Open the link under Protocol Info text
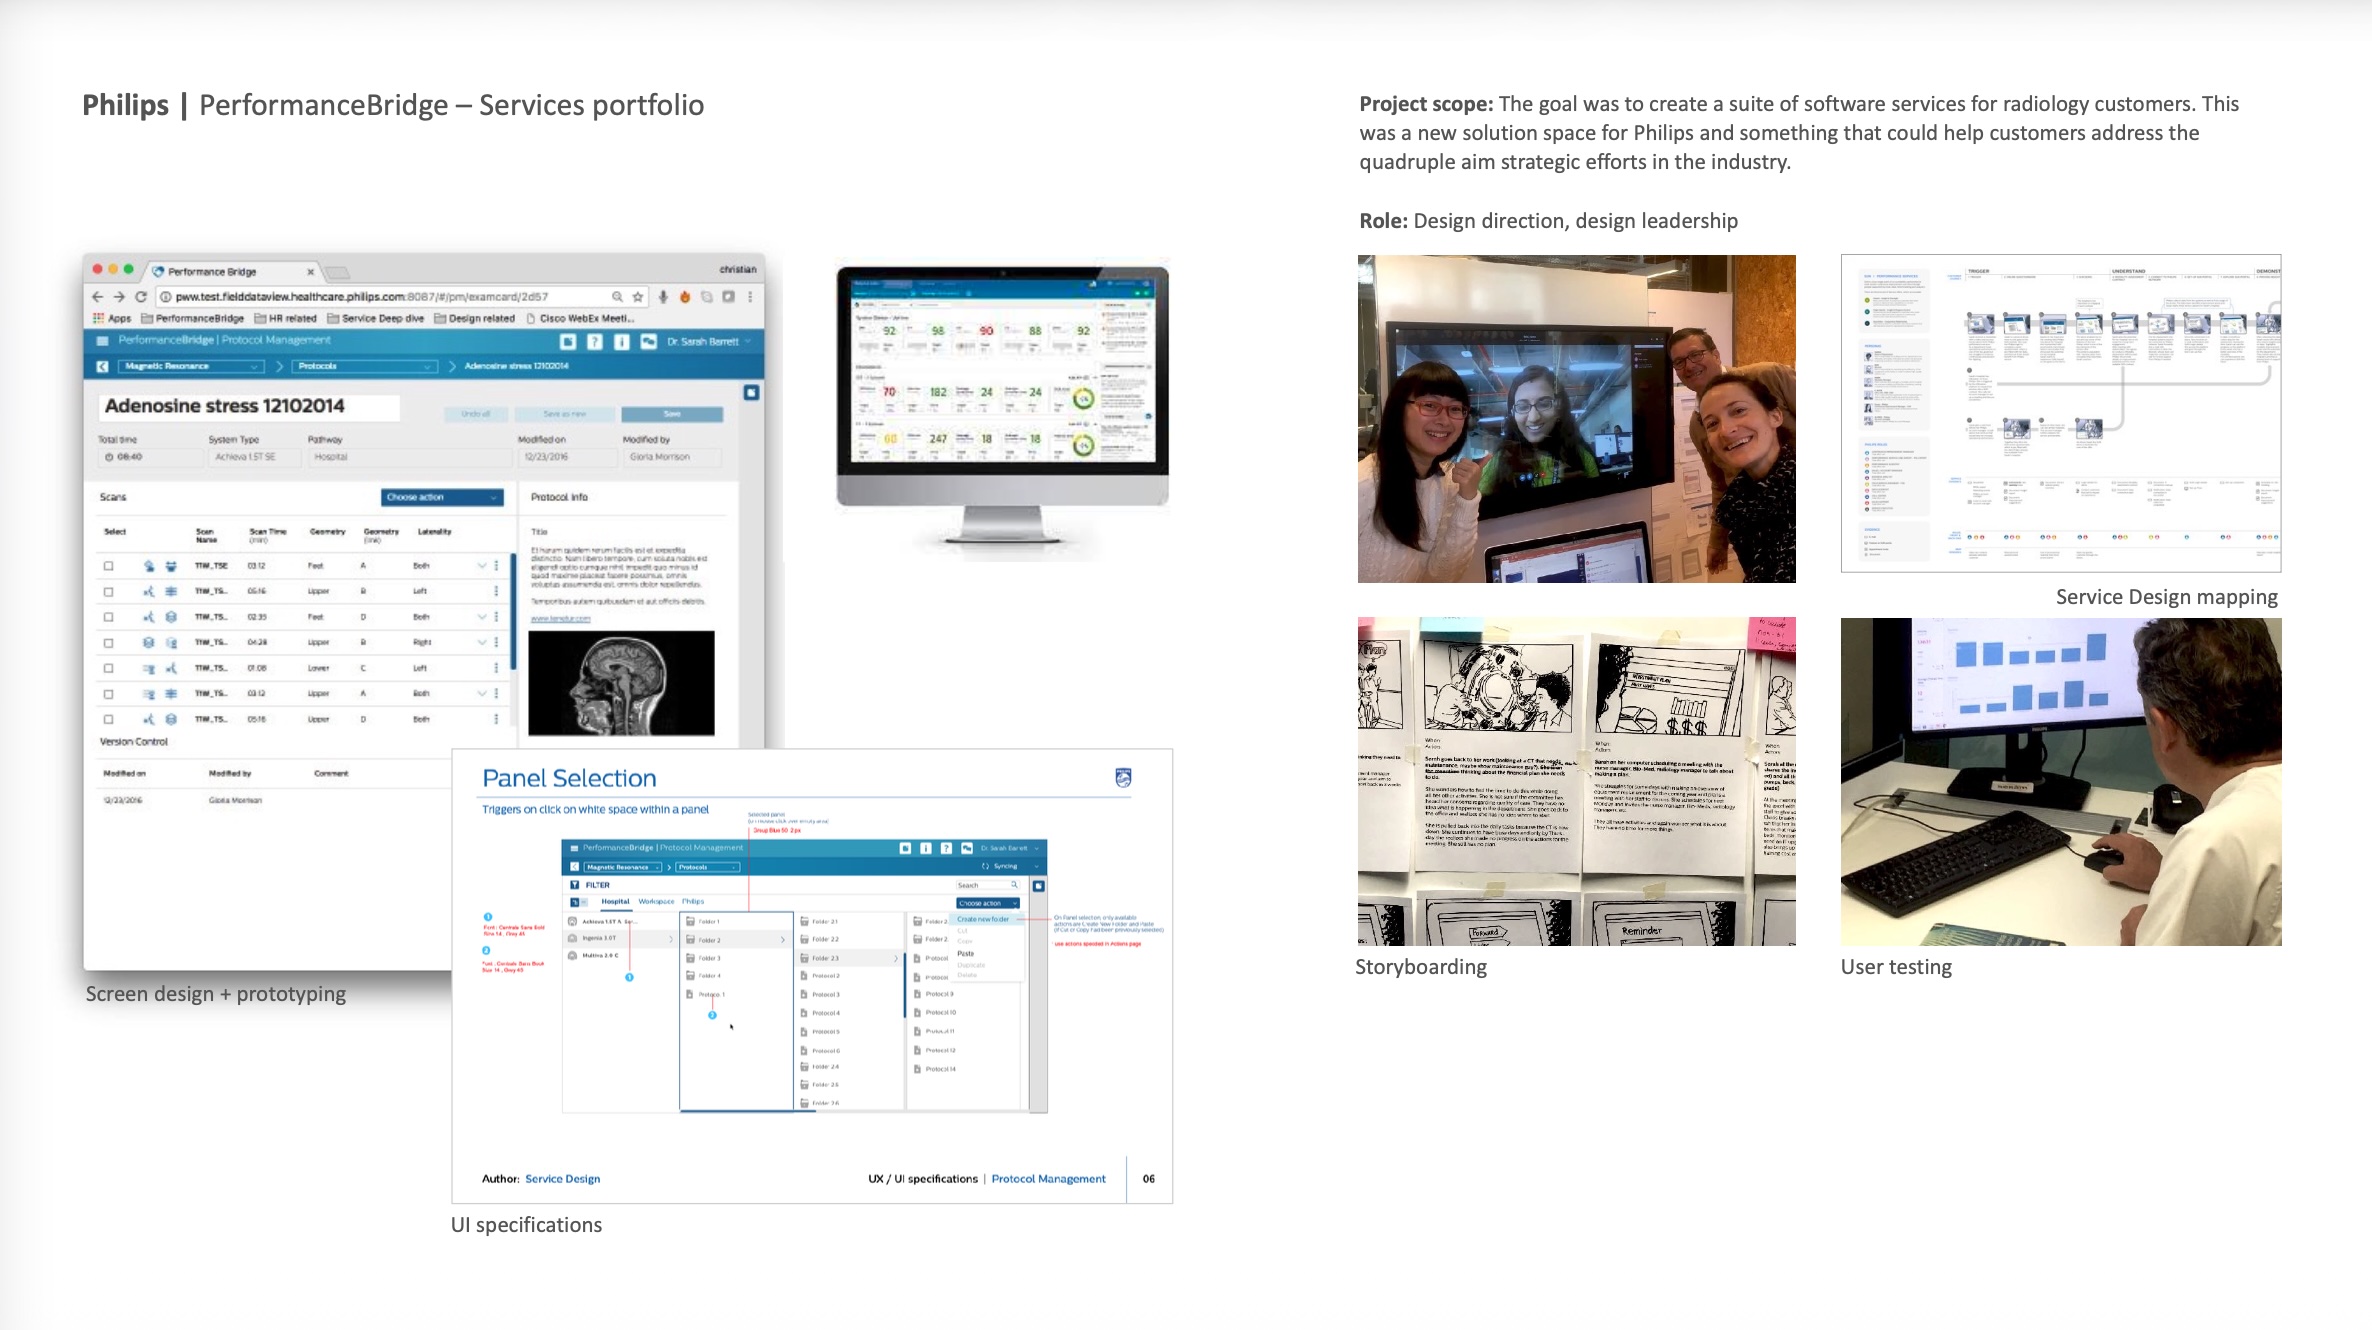Screen dimensions: 2372x1330 tap(560, 619)
